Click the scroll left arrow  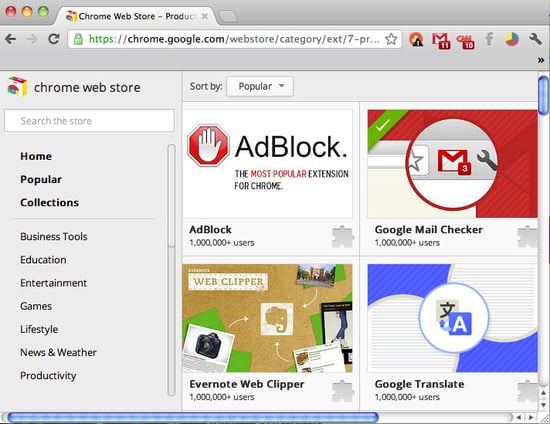tap(518, 417)
